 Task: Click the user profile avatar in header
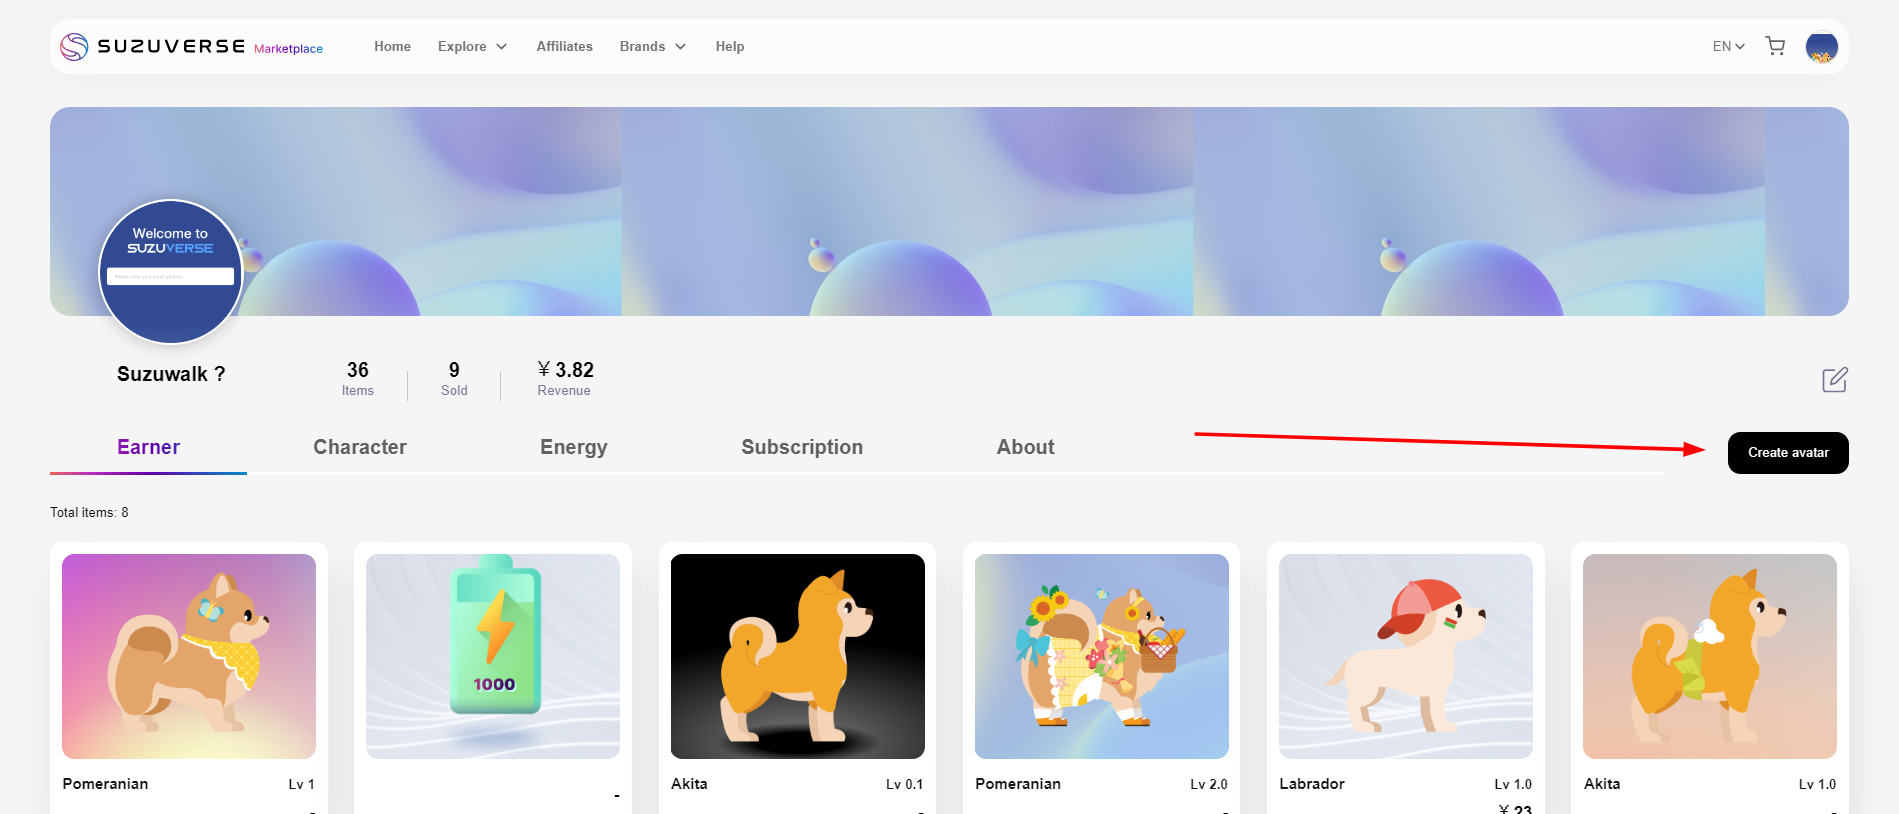coord(1821,47)
